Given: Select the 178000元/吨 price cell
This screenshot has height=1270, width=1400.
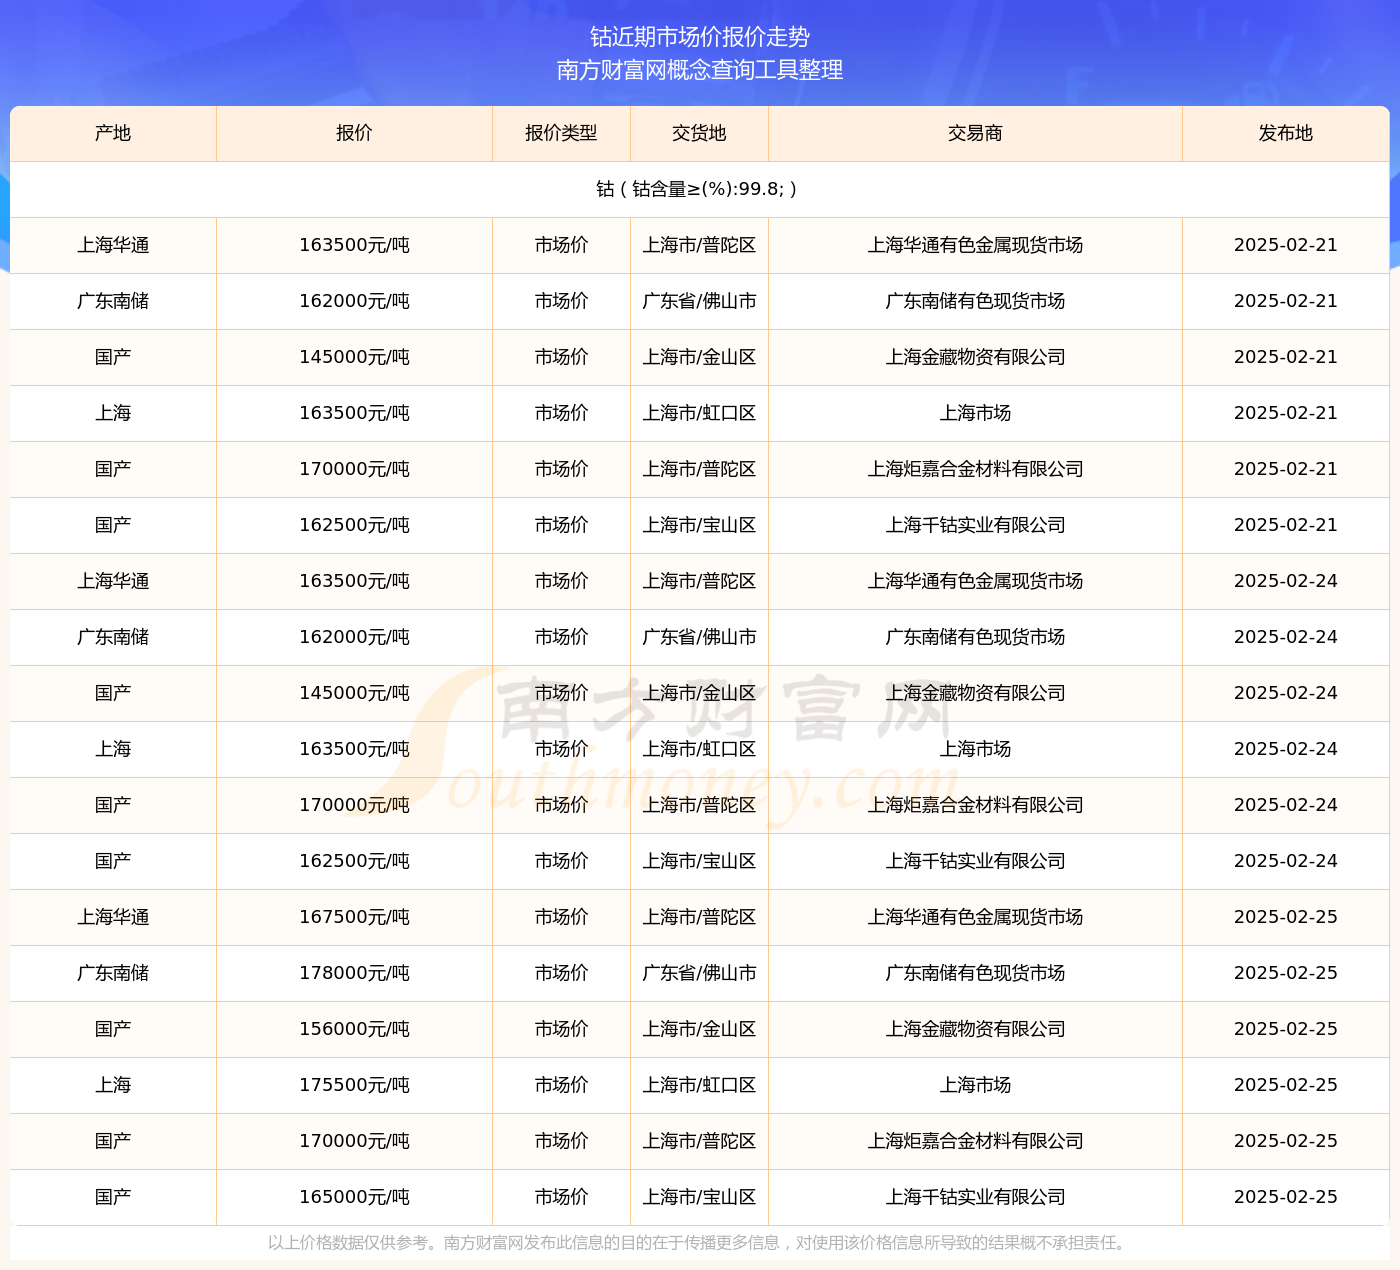Looking at the screenshot, I should (354, 973).
